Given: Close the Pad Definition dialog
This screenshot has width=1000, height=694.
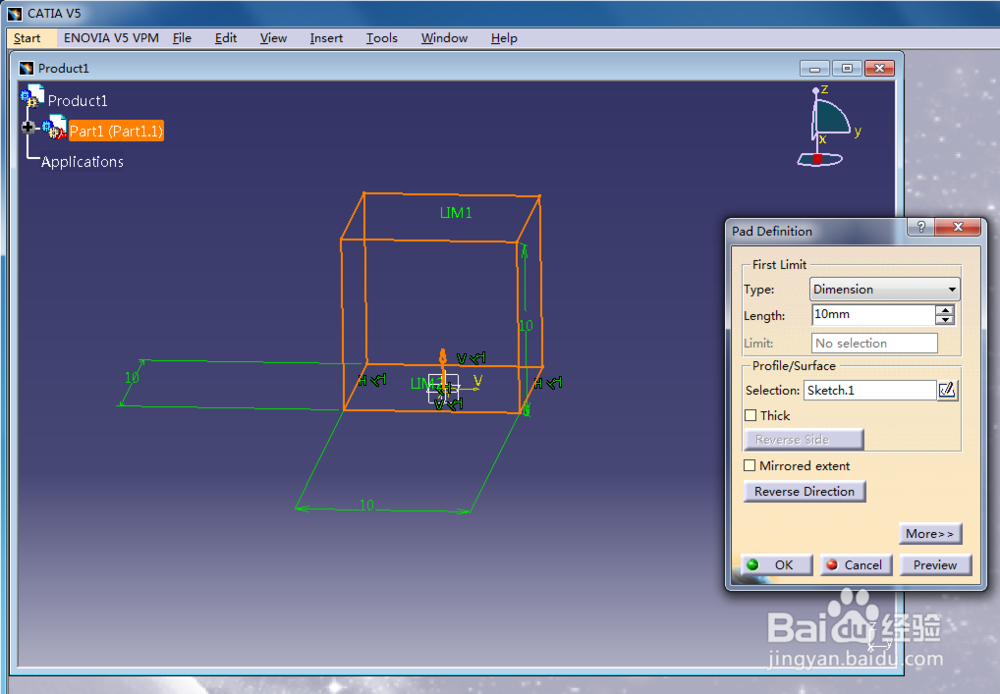Looking at the screenshot, I should [957, 227].
